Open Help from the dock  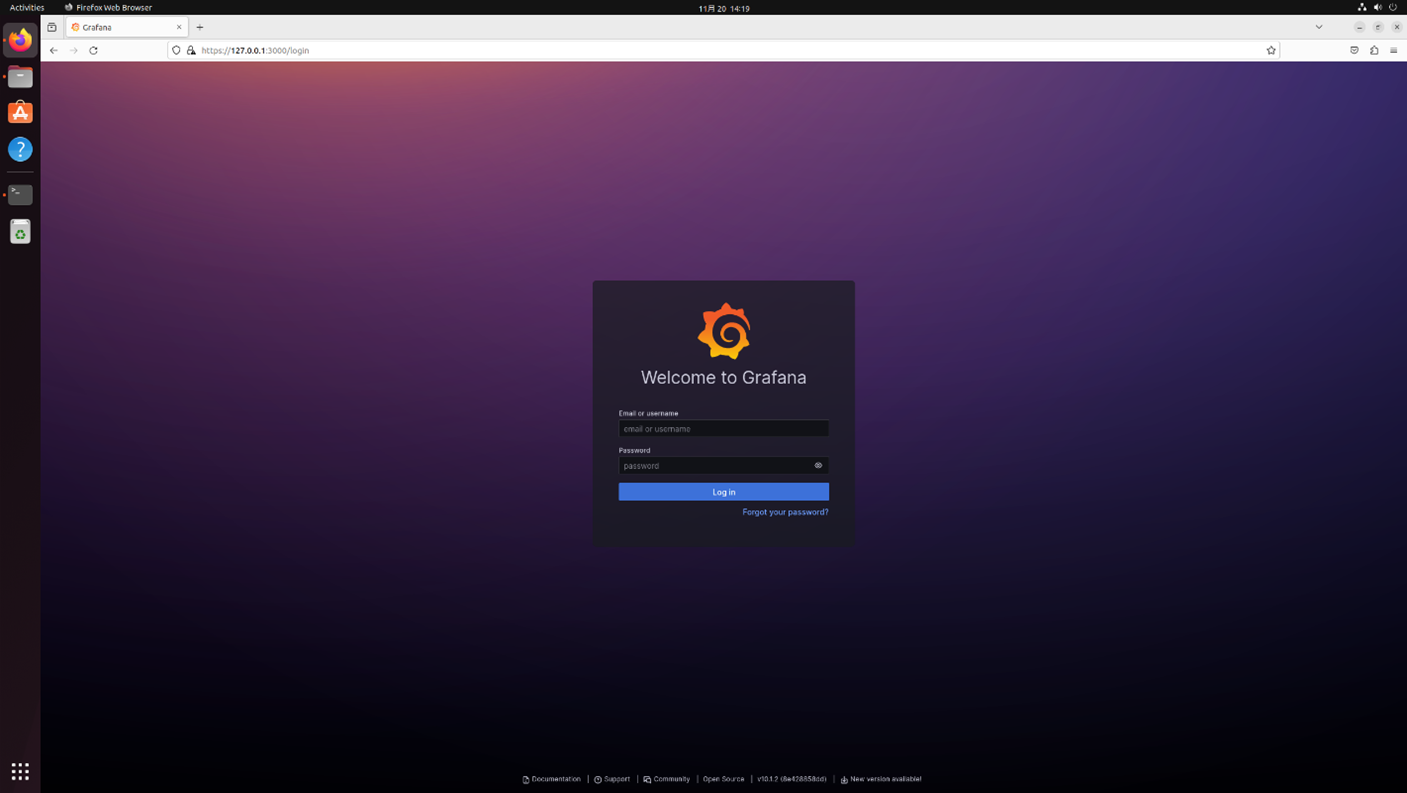(x=20, y=149)
